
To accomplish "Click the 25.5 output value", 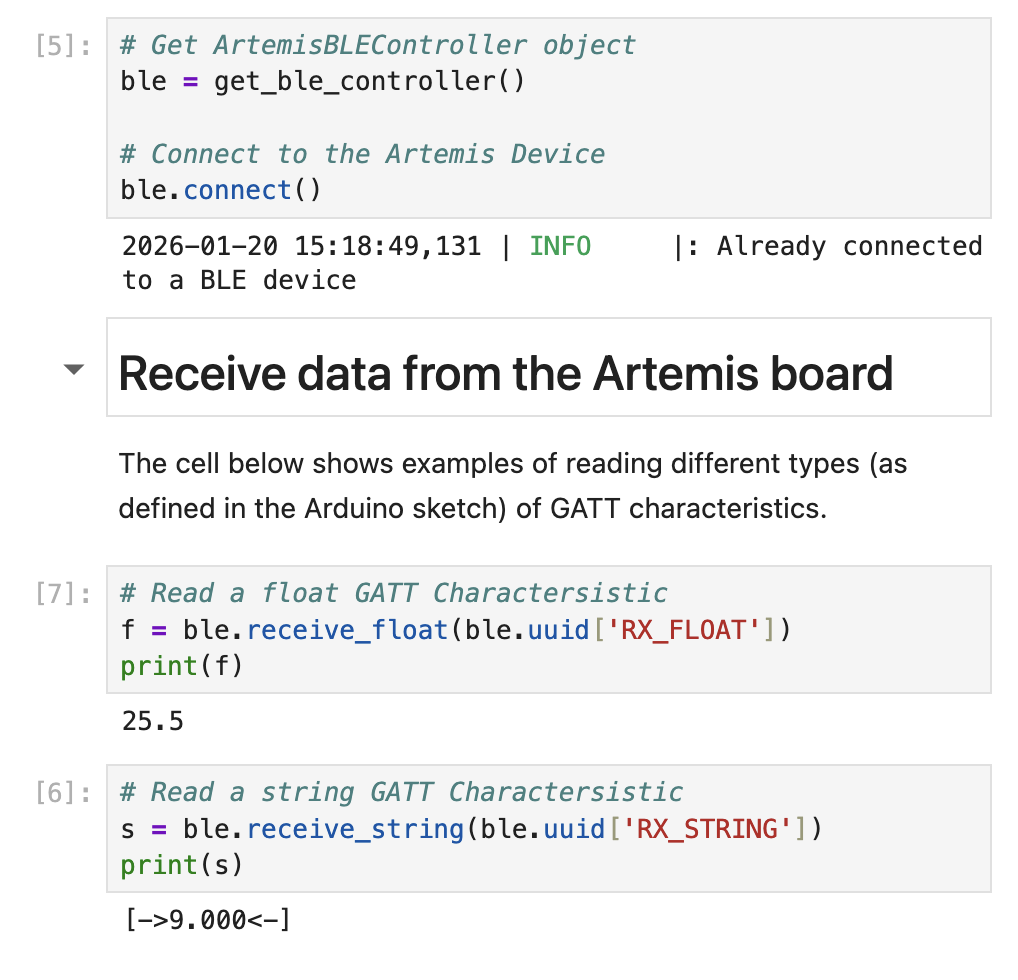I will click(x=152, y=720).
